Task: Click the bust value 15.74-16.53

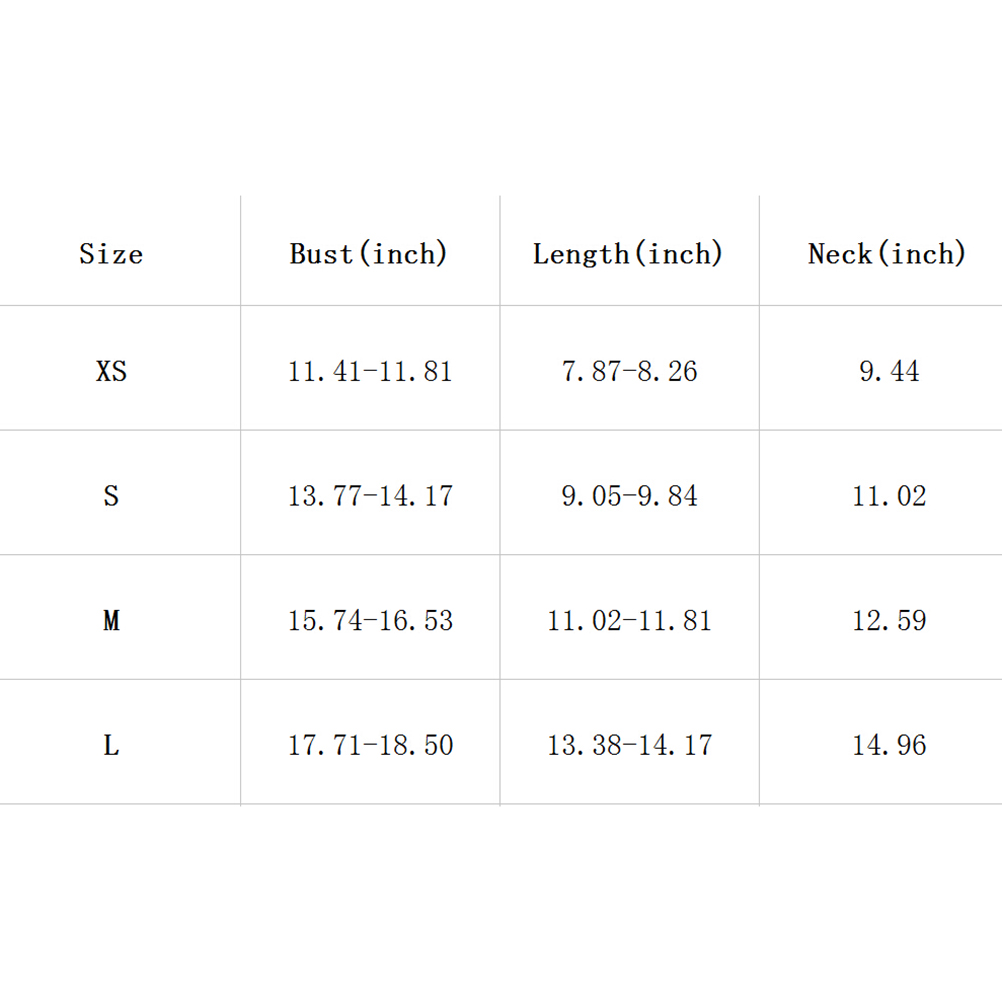Action: click(x=370, y=621)
